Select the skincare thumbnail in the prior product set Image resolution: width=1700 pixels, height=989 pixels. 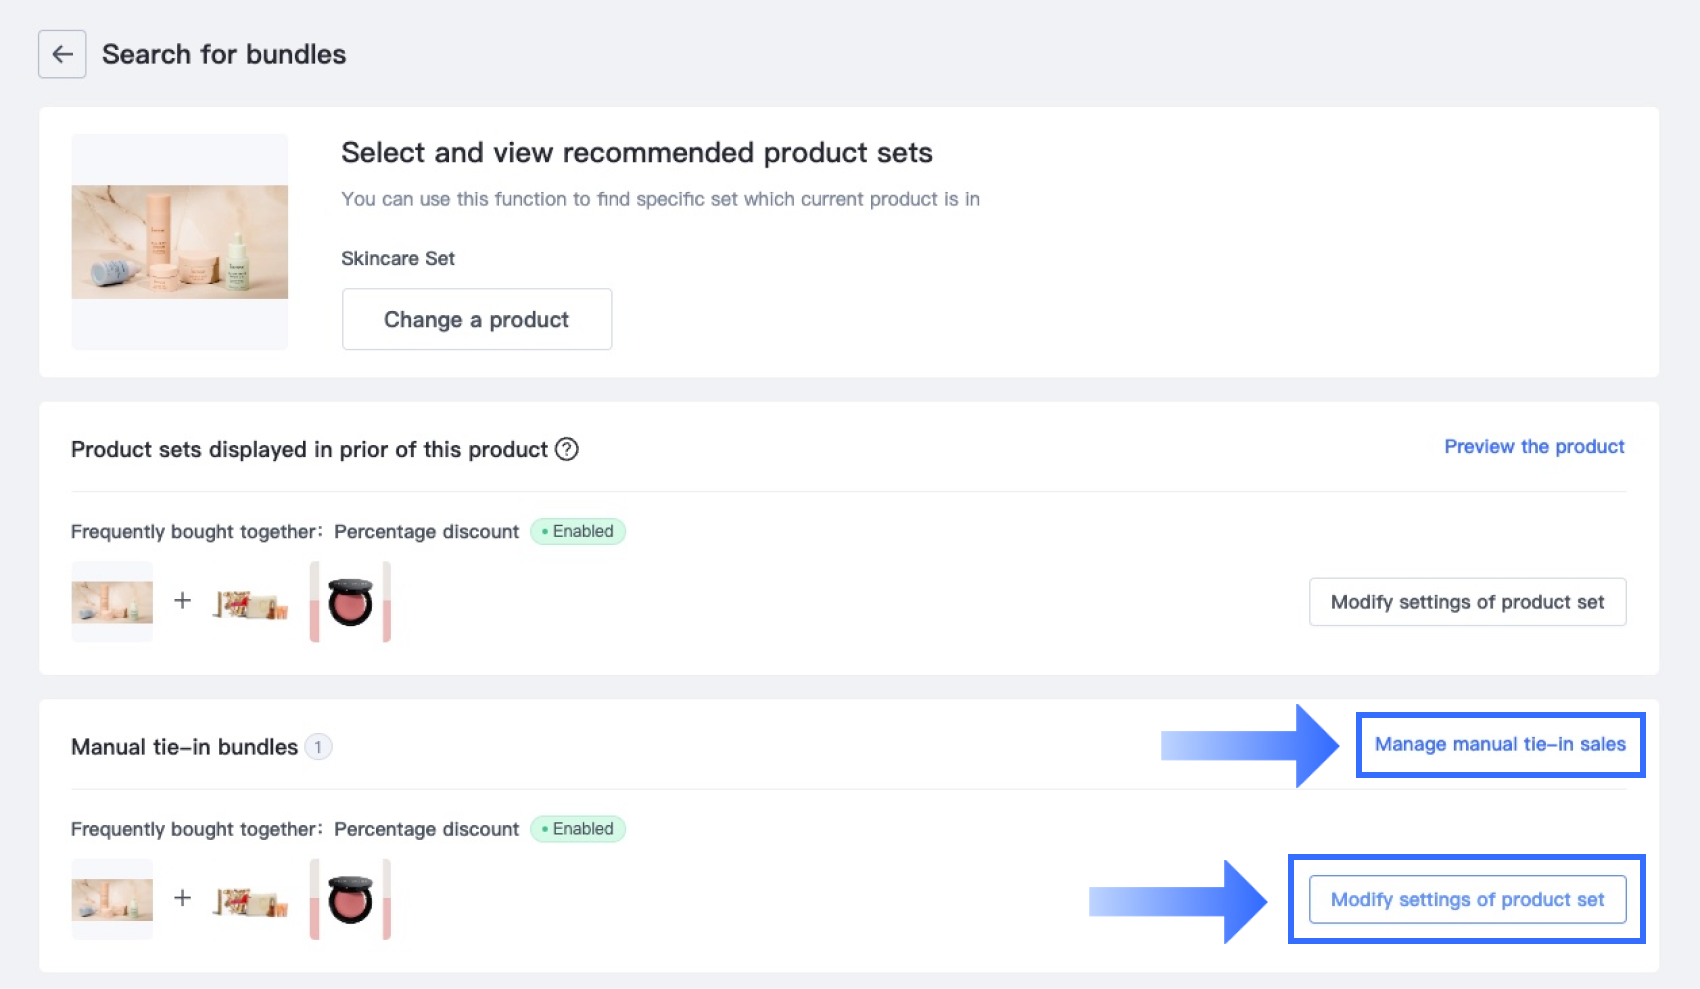112,602
